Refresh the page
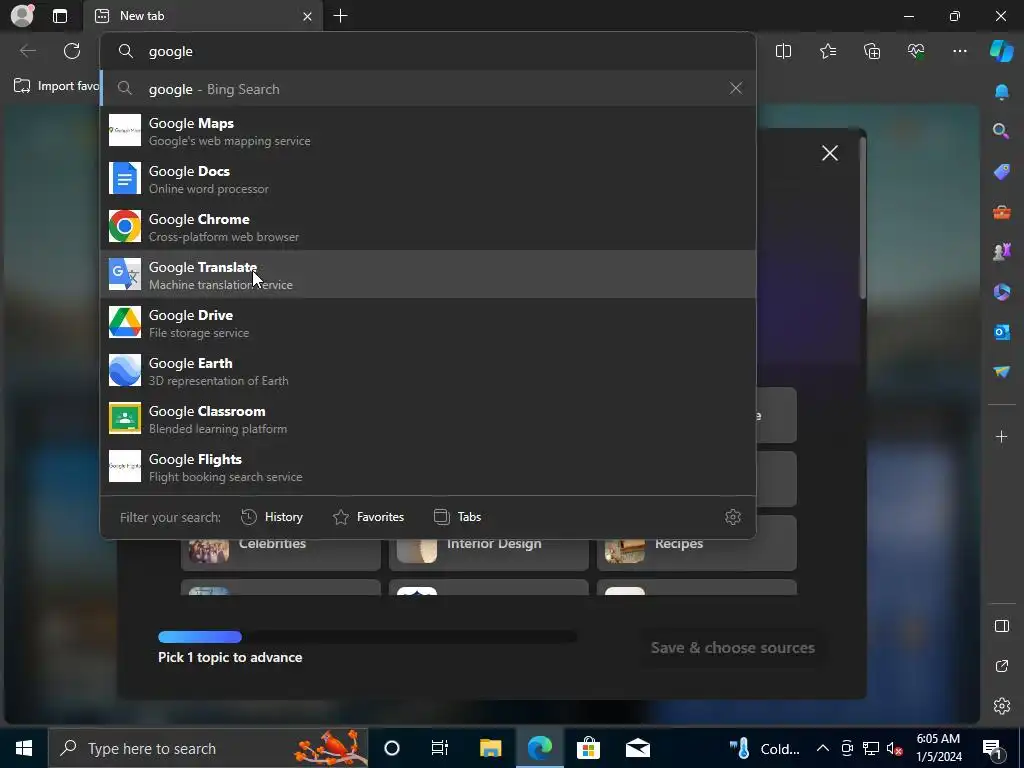Viewport: 1024px width, 768px height. [x=72, y=51]
